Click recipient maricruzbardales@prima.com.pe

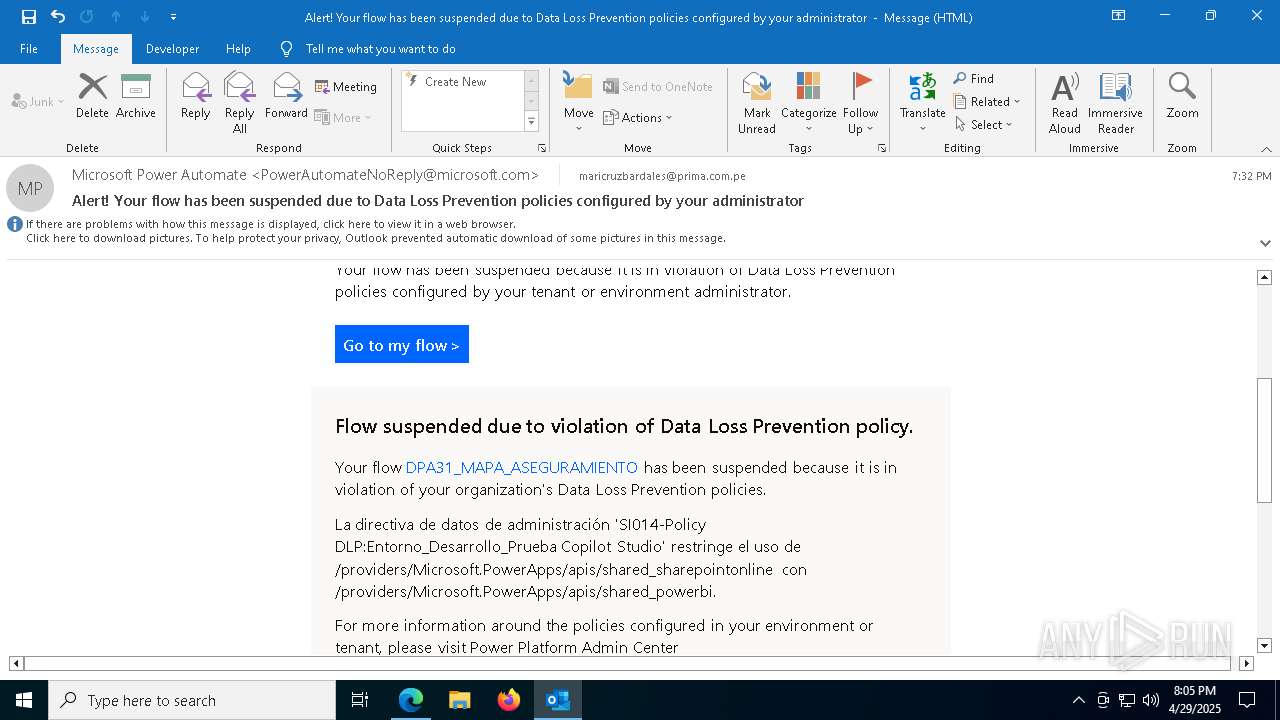click(x=662, y=176)
